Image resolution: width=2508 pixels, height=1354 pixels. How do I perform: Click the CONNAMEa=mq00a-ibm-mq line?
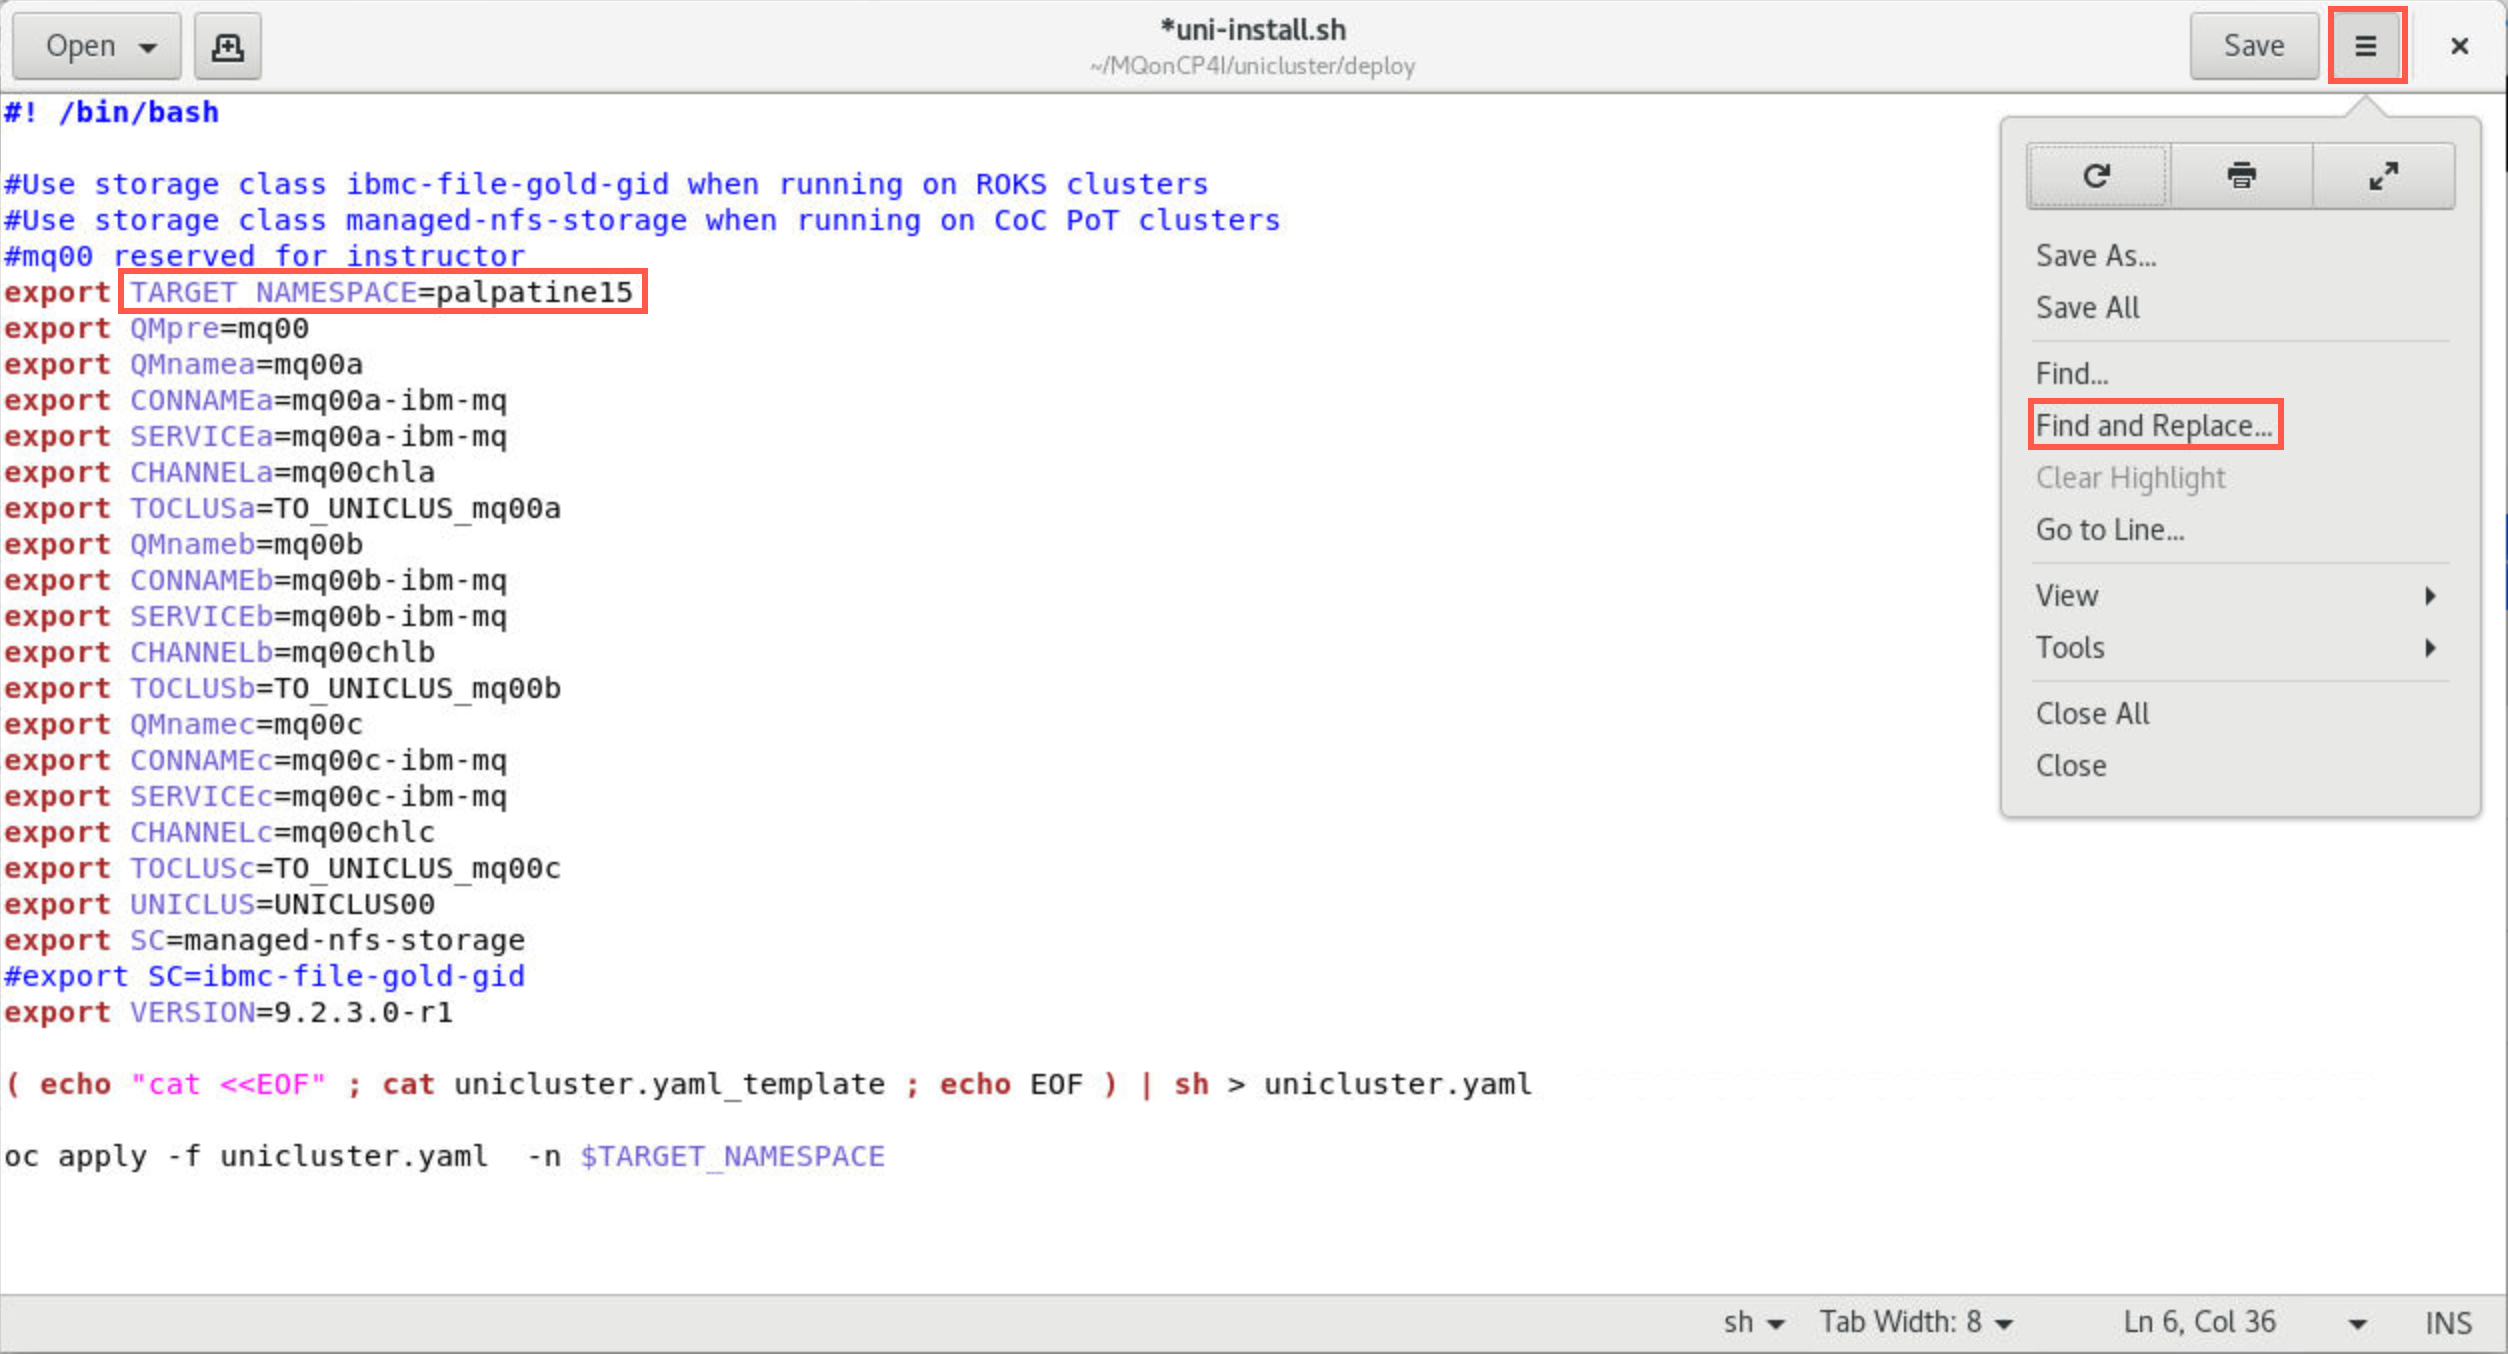point(256,400)
